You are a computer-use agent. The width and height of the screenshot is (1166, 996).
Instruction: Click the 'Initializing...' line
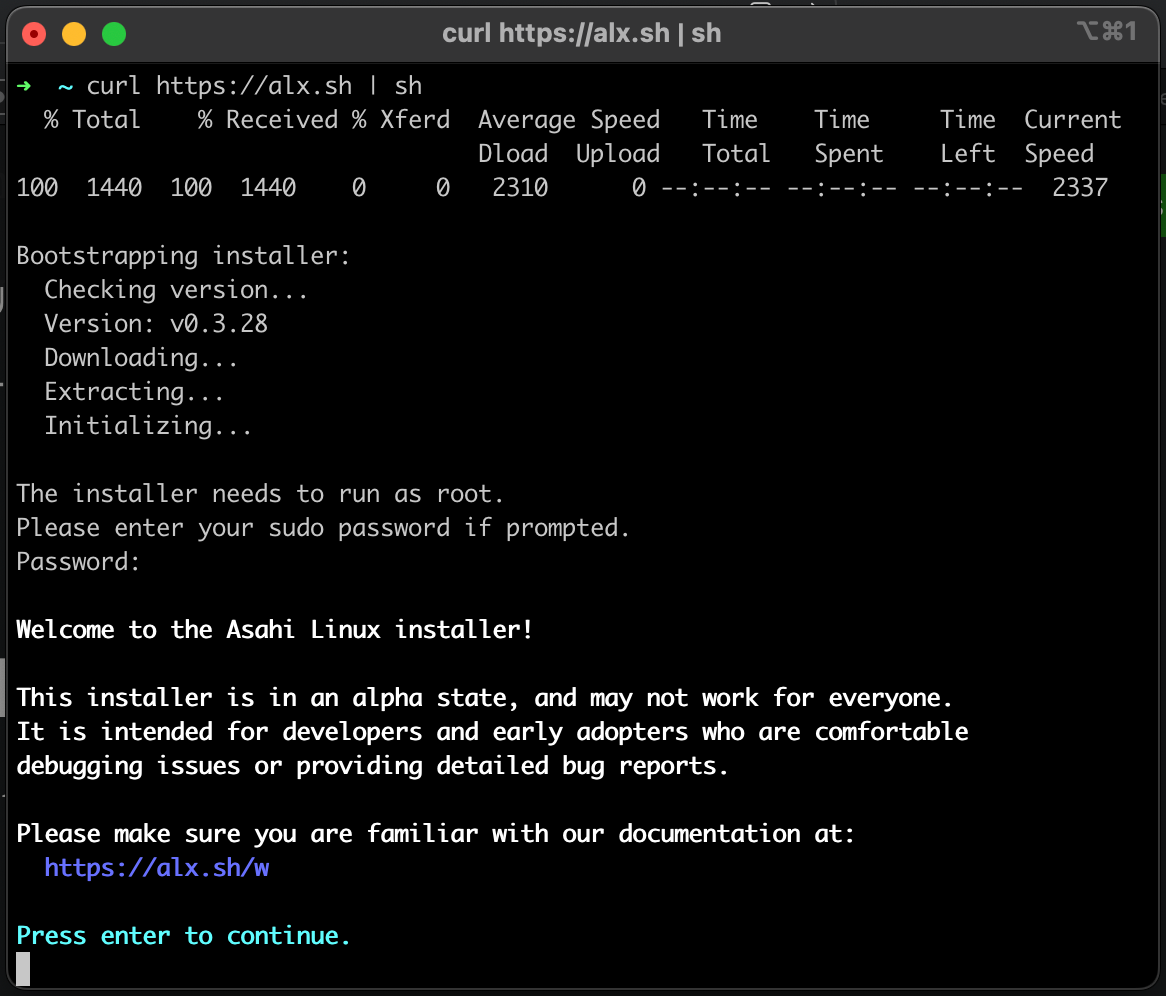[148, 425]
